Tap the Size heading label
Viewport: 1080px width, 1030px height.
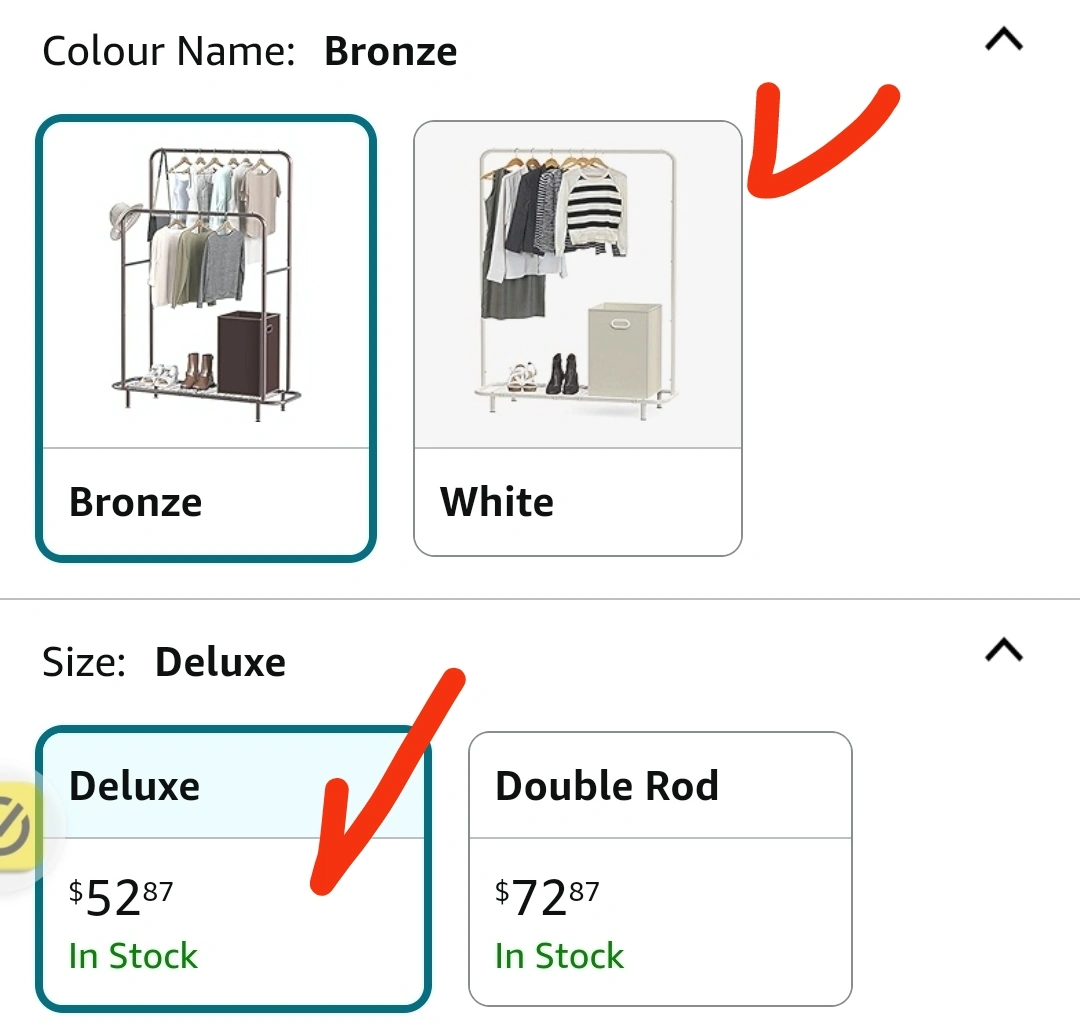[x=84, y=662]
